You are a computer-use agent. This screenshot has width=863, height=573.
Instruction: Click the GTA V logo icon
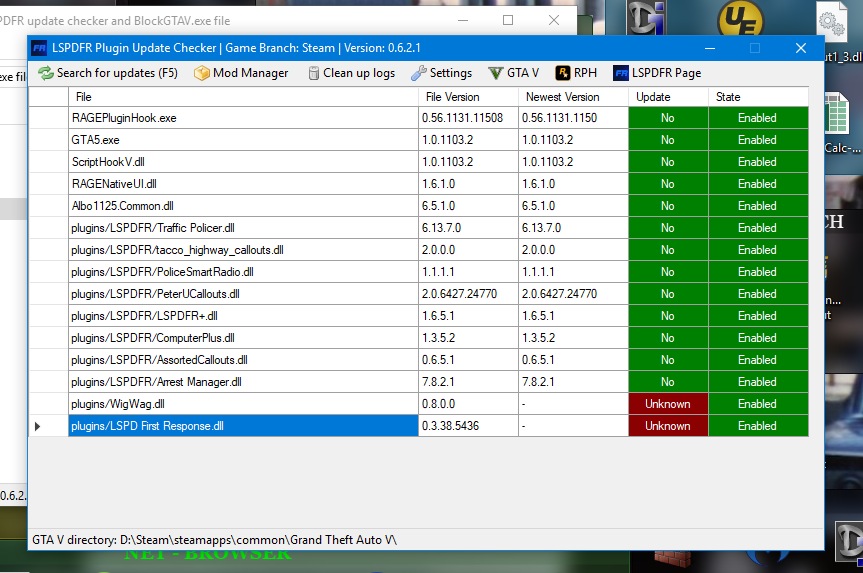pyautogui.click(x=496, y=73)
